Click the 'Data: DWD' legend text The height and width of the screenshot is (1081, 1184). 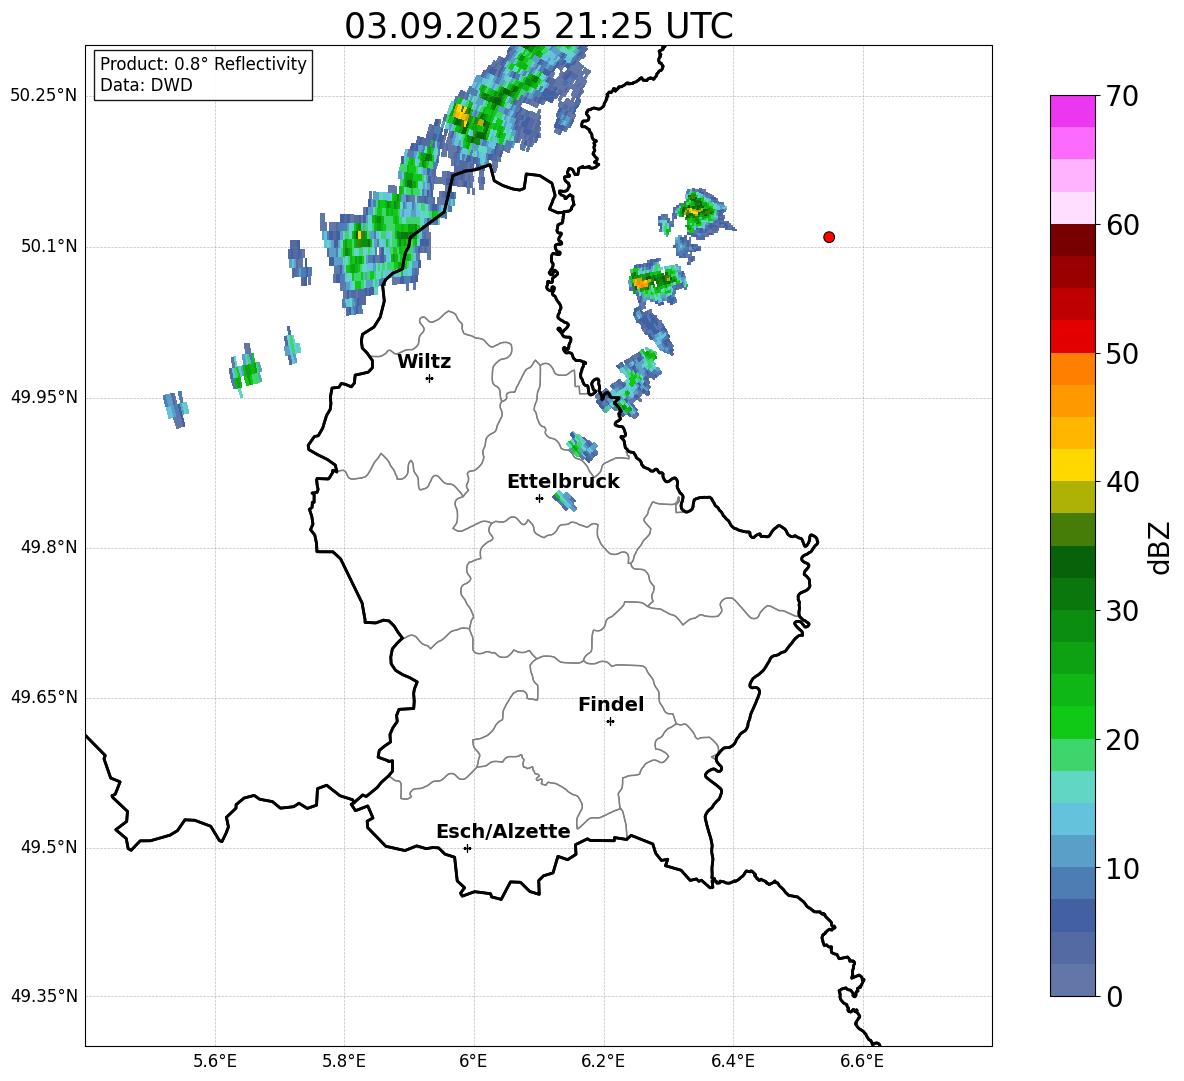click(x=146, y=85)
